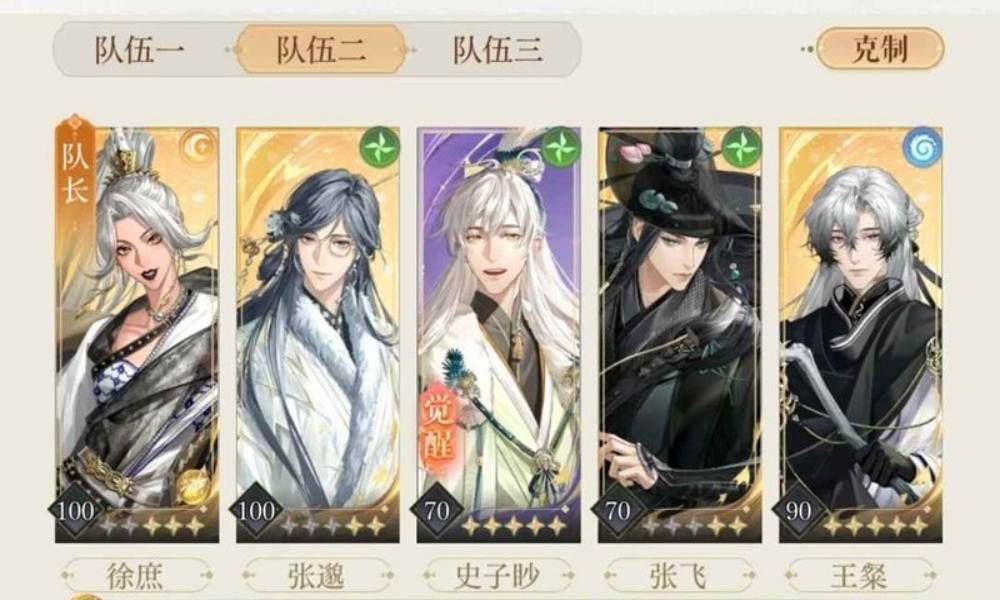Viewport: 1000px width, 600px height.
Task: Select the 张飞 character card
Action: [680, 335]
